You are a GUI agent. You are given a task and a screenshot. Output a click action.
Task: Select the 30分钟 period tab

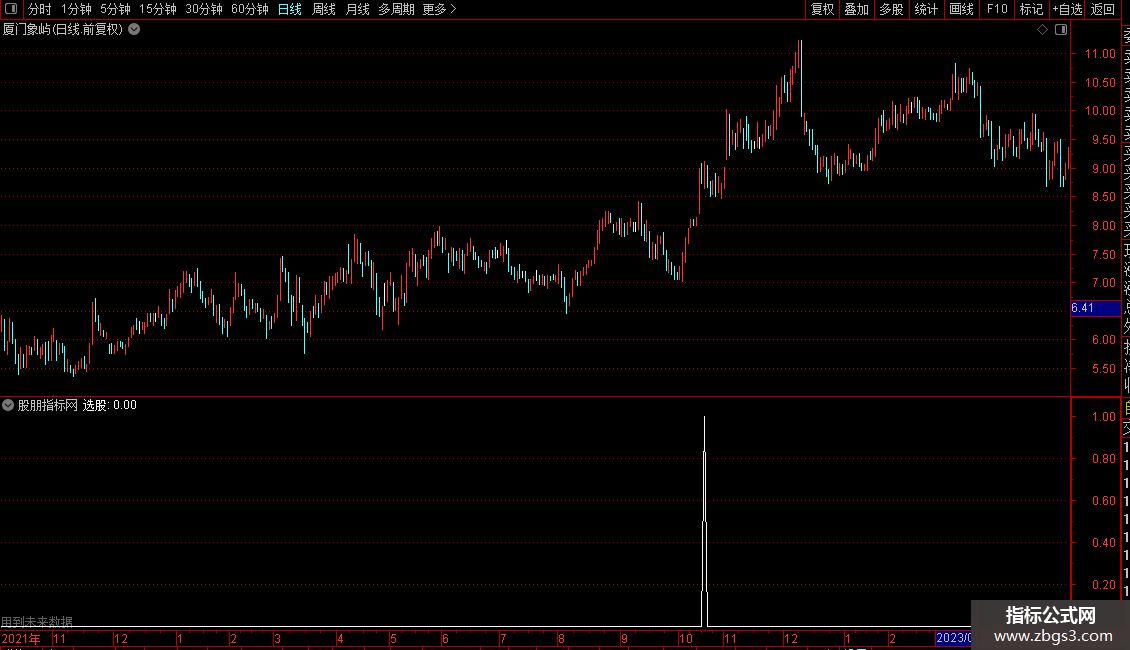[203, 9]
